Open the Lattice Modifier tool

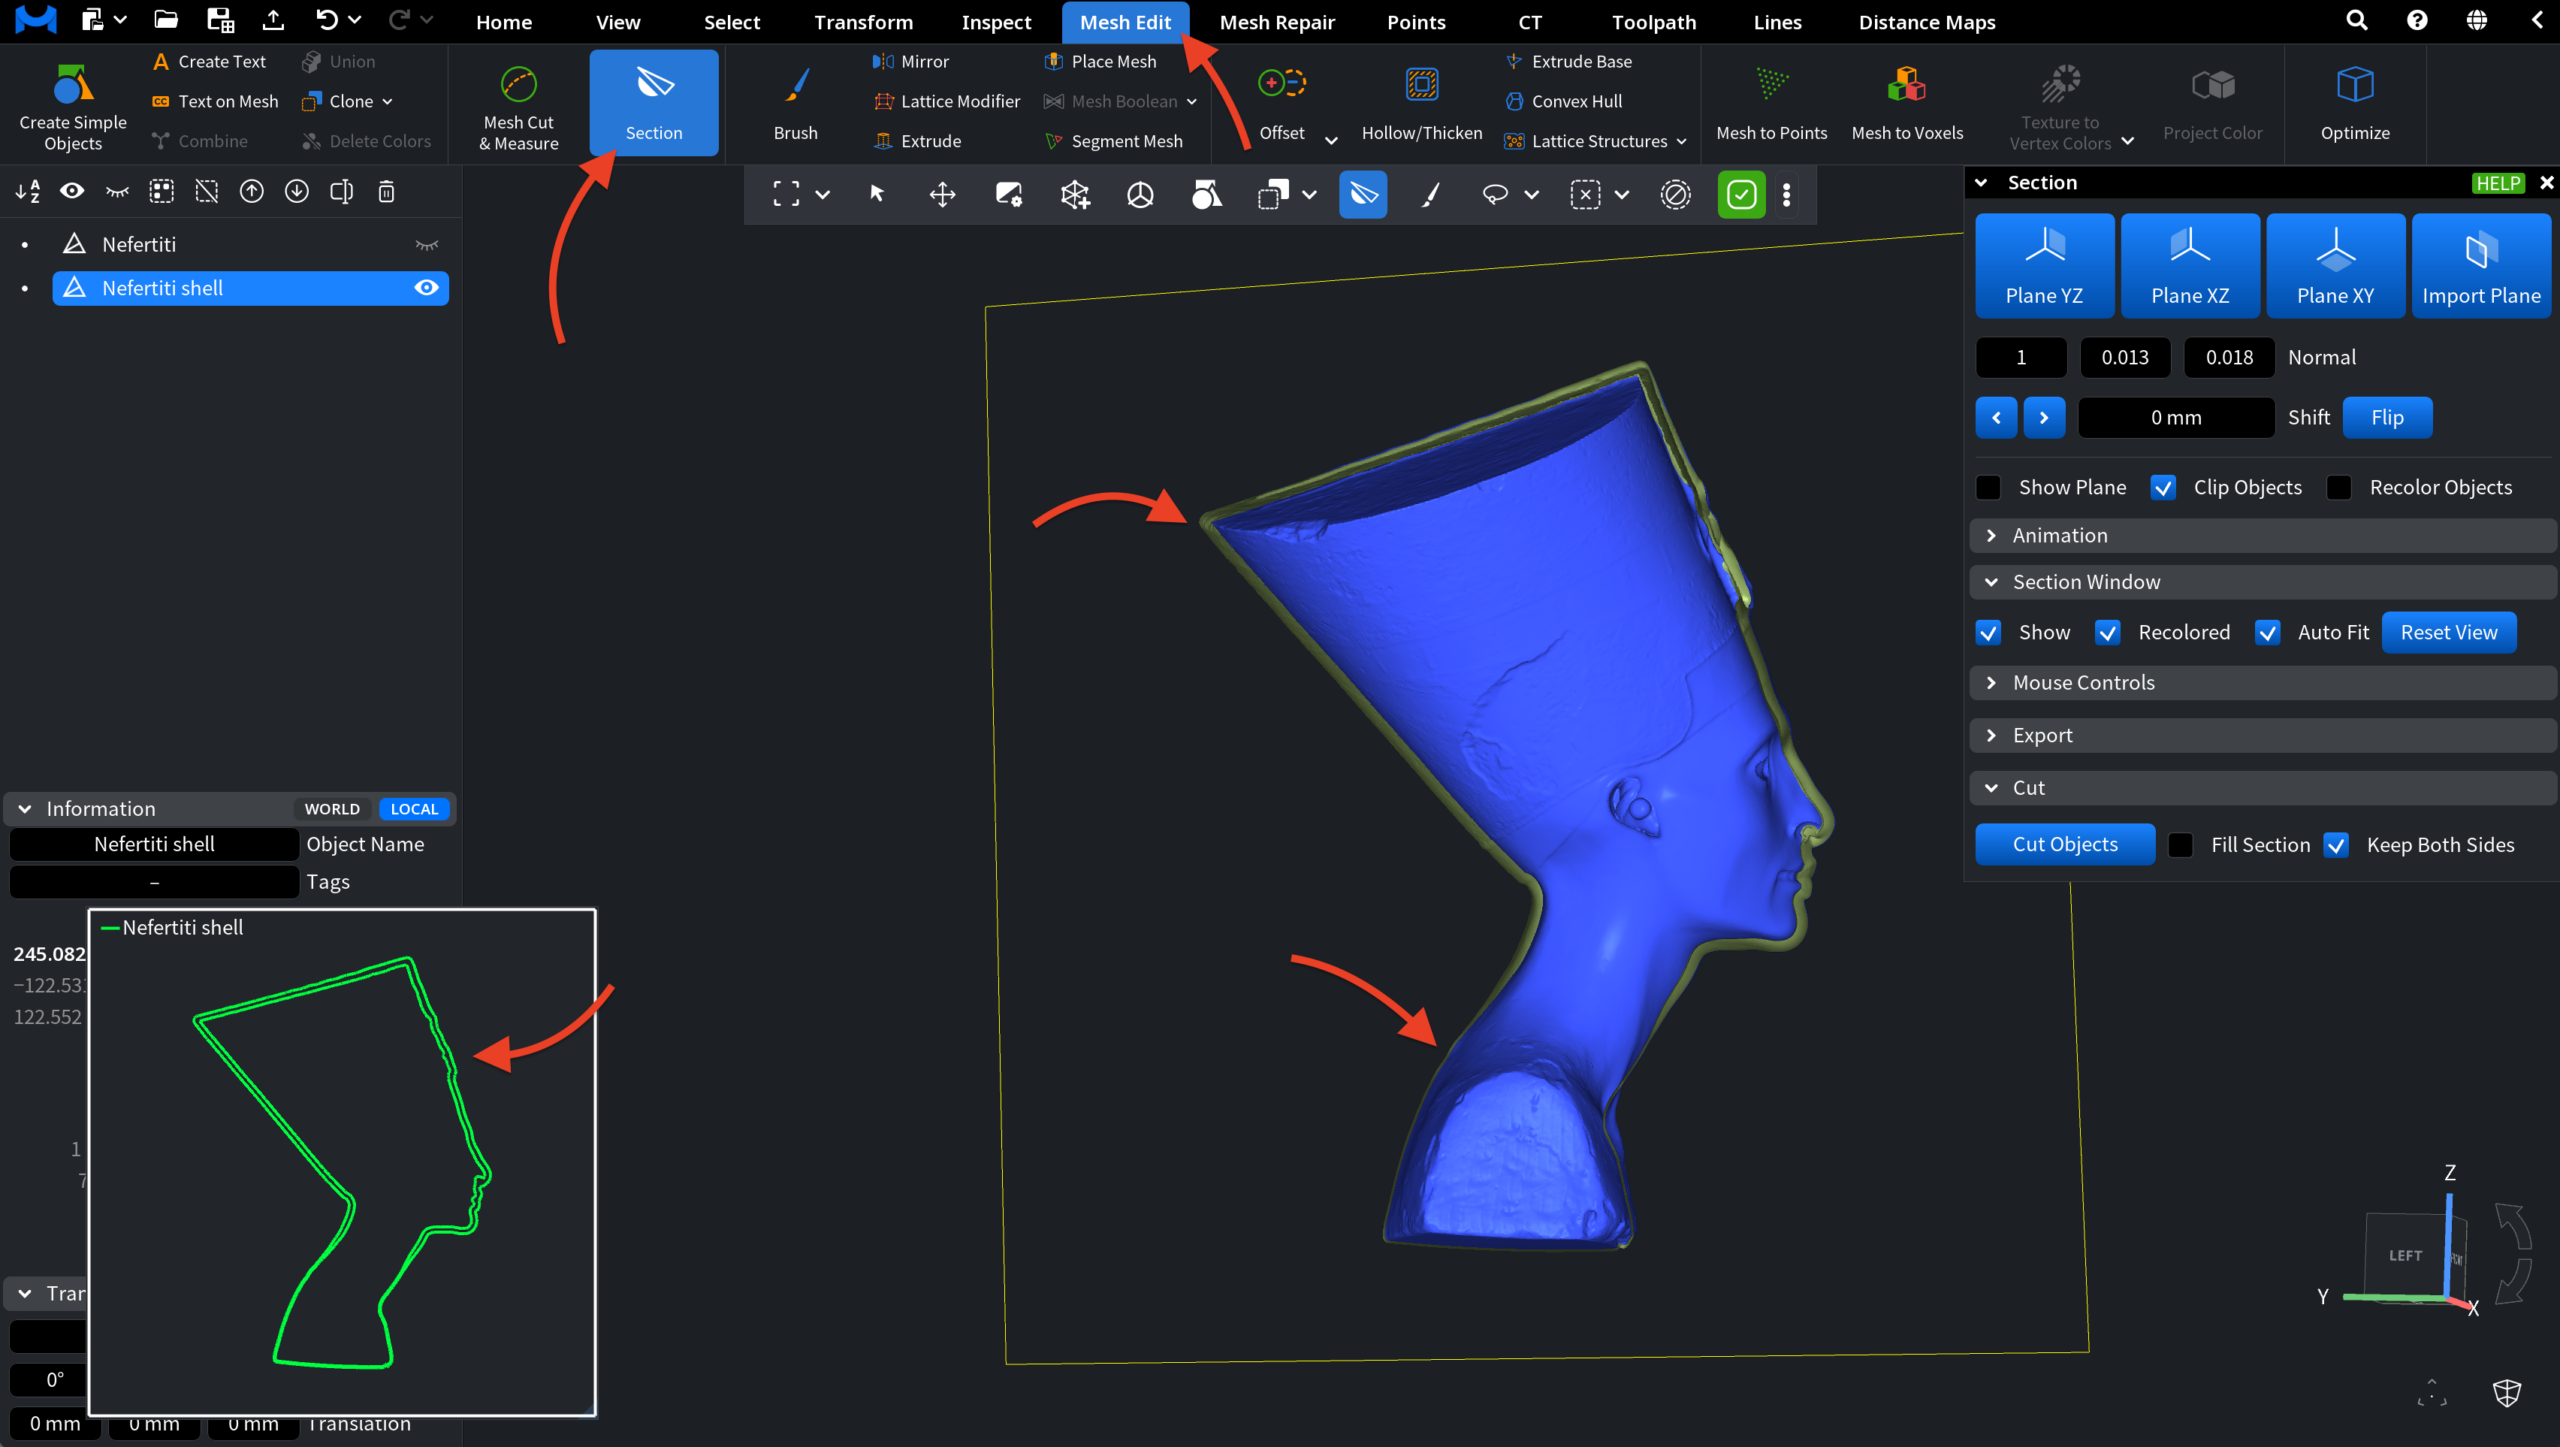[947, 101]
